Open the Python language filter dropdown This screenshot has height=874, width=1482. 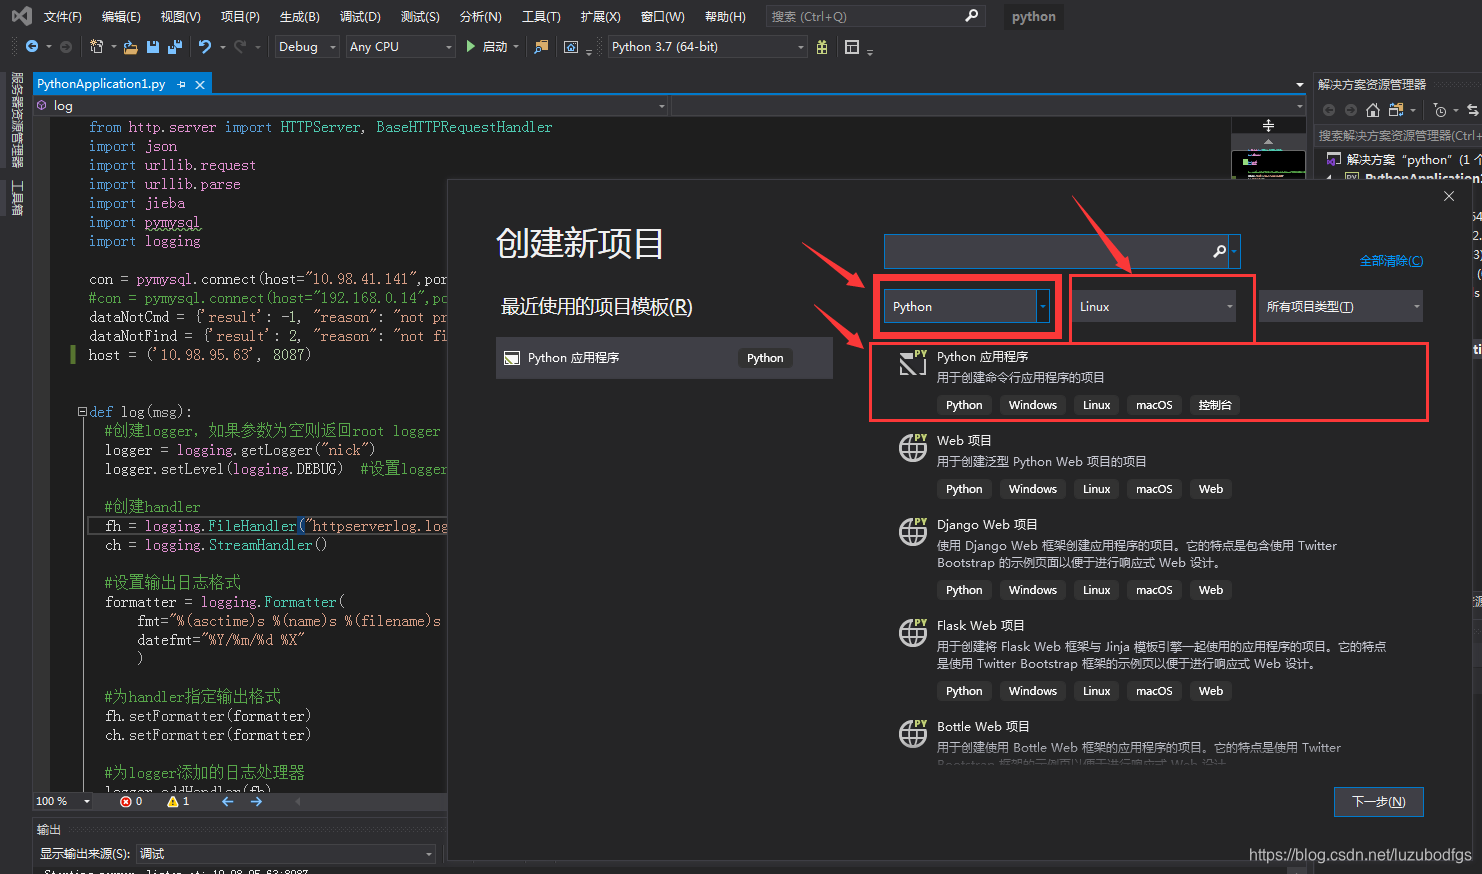(x=966, y=306)
